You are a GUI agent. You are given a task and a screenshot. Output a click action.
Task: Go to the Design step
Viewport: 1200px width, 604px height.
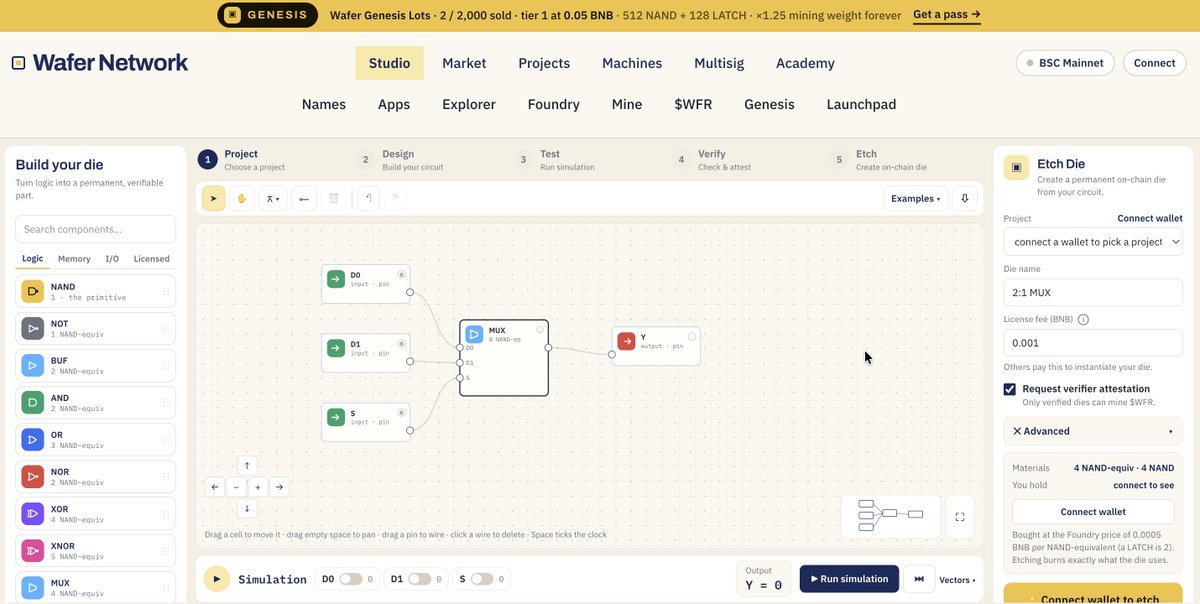398,160
